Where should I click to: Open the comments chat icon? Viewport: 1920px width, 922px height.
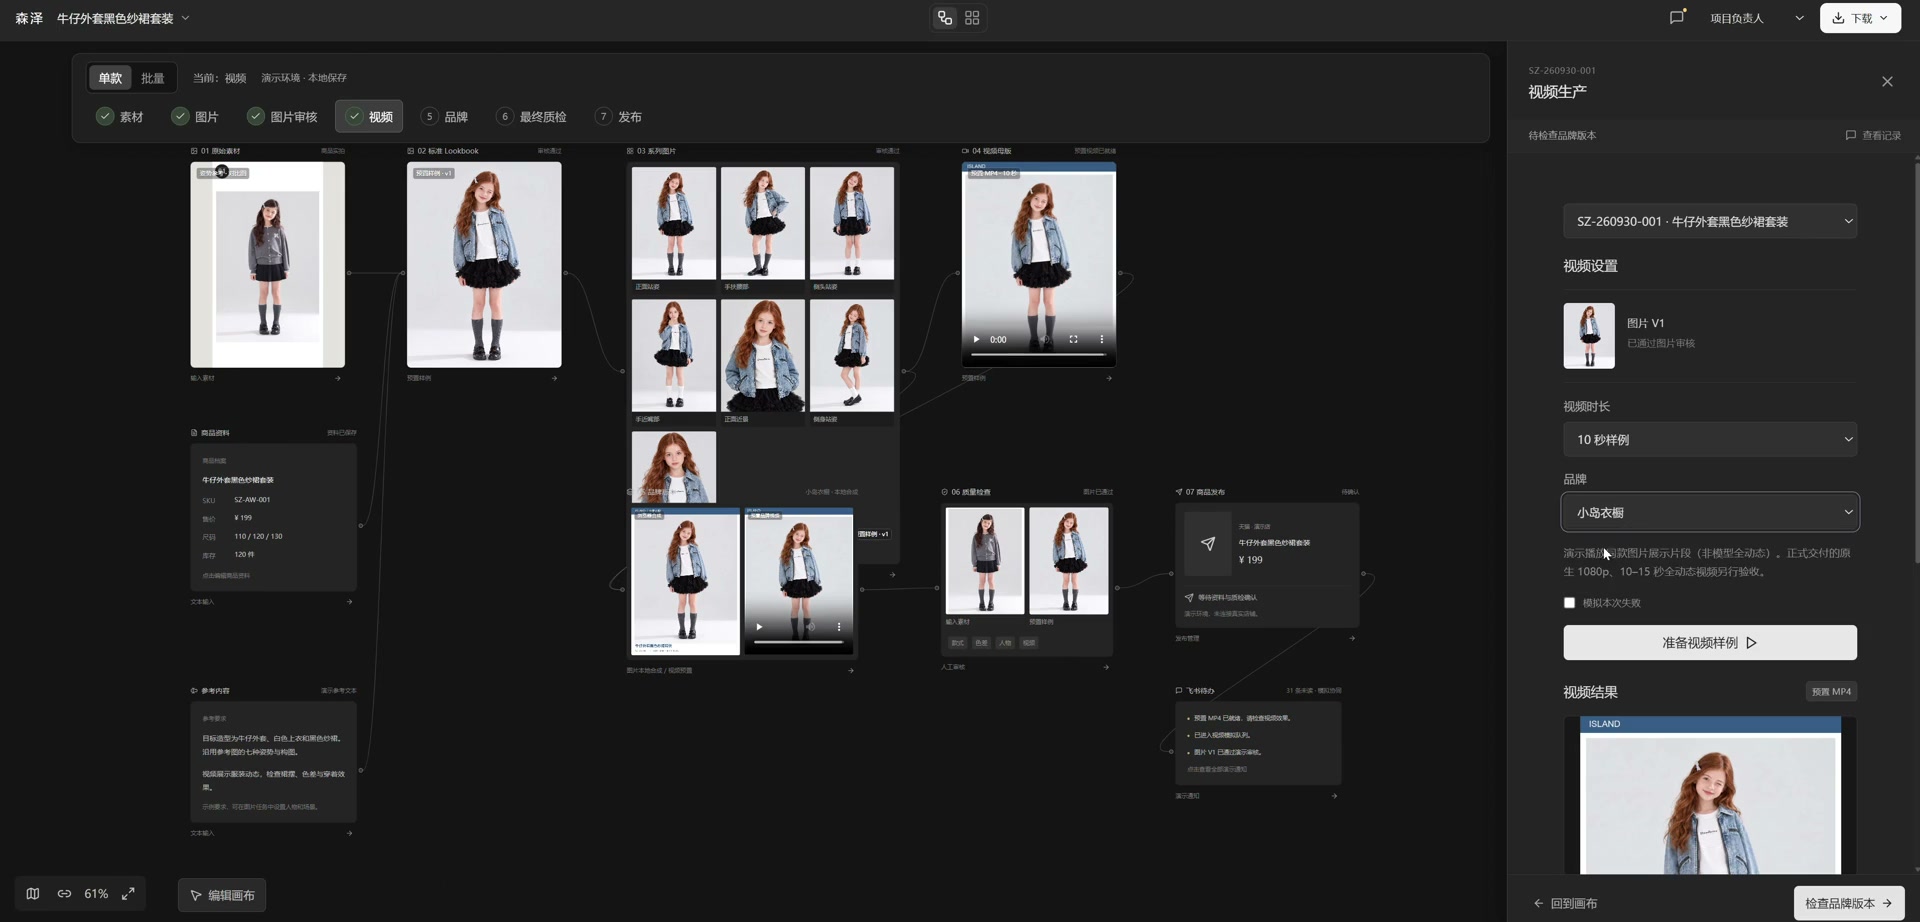[1677, 17]
